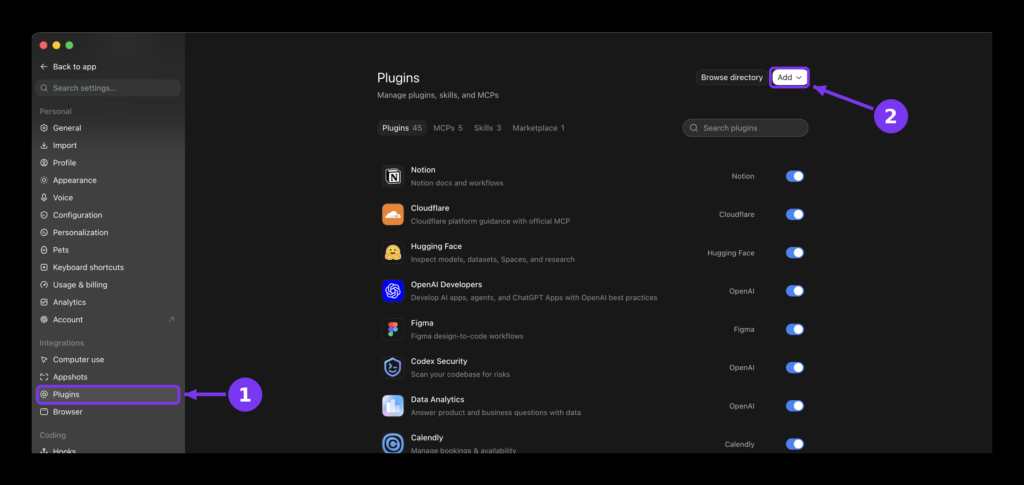
Task: Toggle the Codex Security plugin
Action: (x=794, y=368)
